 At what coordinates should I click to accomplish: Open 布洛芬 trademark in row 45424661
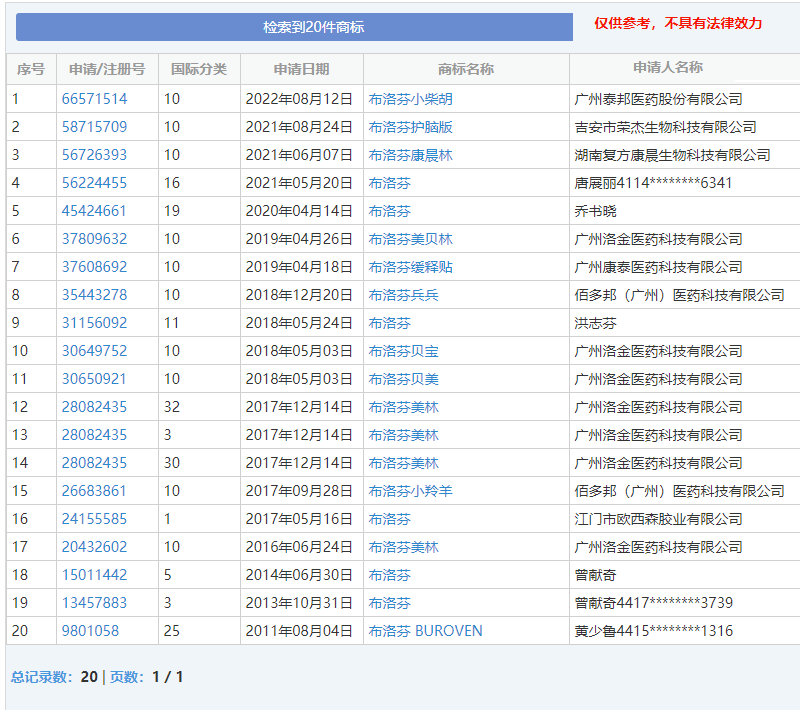(x=390, y=211)
